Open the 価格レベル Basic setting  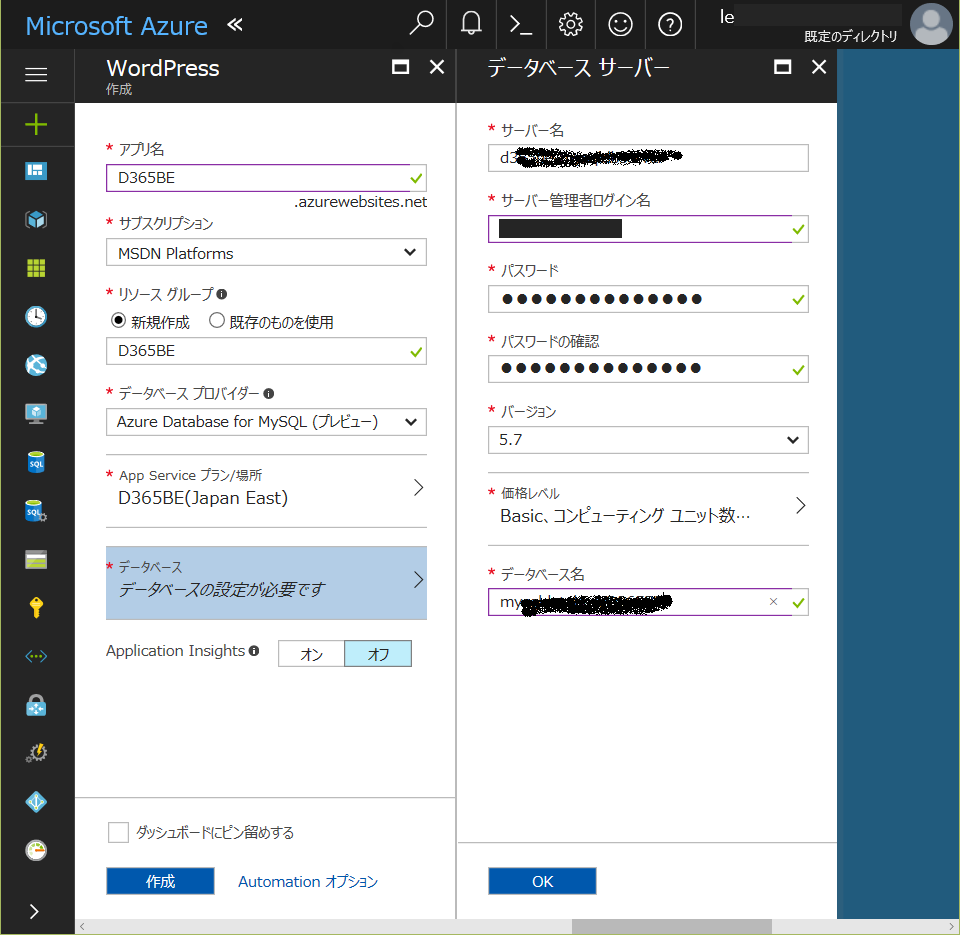coord(648,508)
